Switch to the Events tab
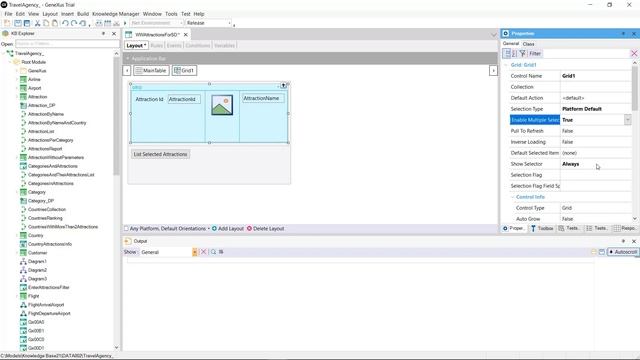The width and height of the screenshot is (640, 360). point(174,46)
